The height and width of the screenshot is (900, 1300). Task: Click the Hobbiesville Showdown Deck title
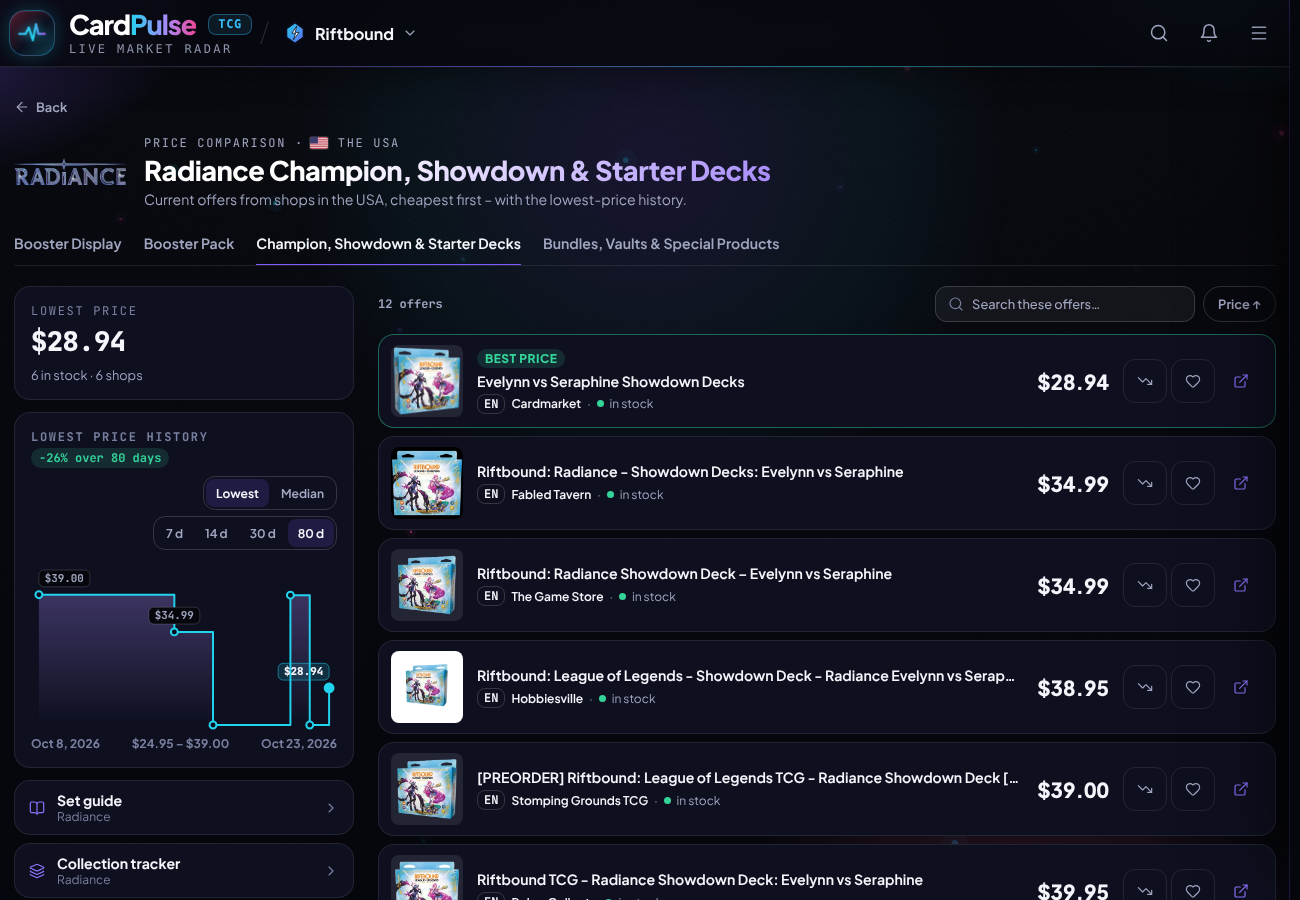(746, 676)
